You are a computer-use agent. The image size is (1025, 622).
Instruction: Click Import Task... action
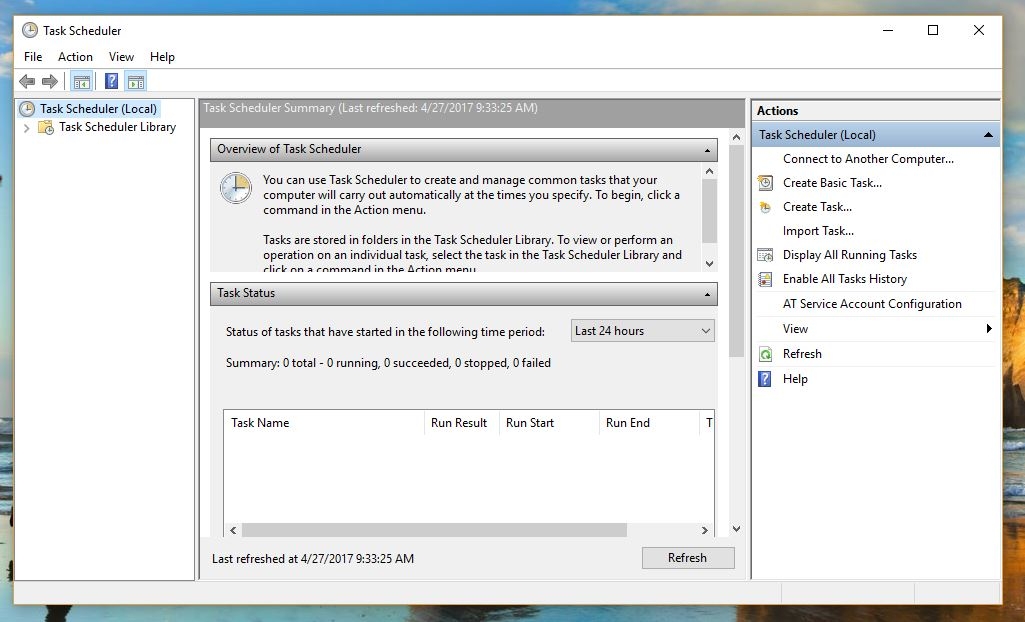coord(818,231)
